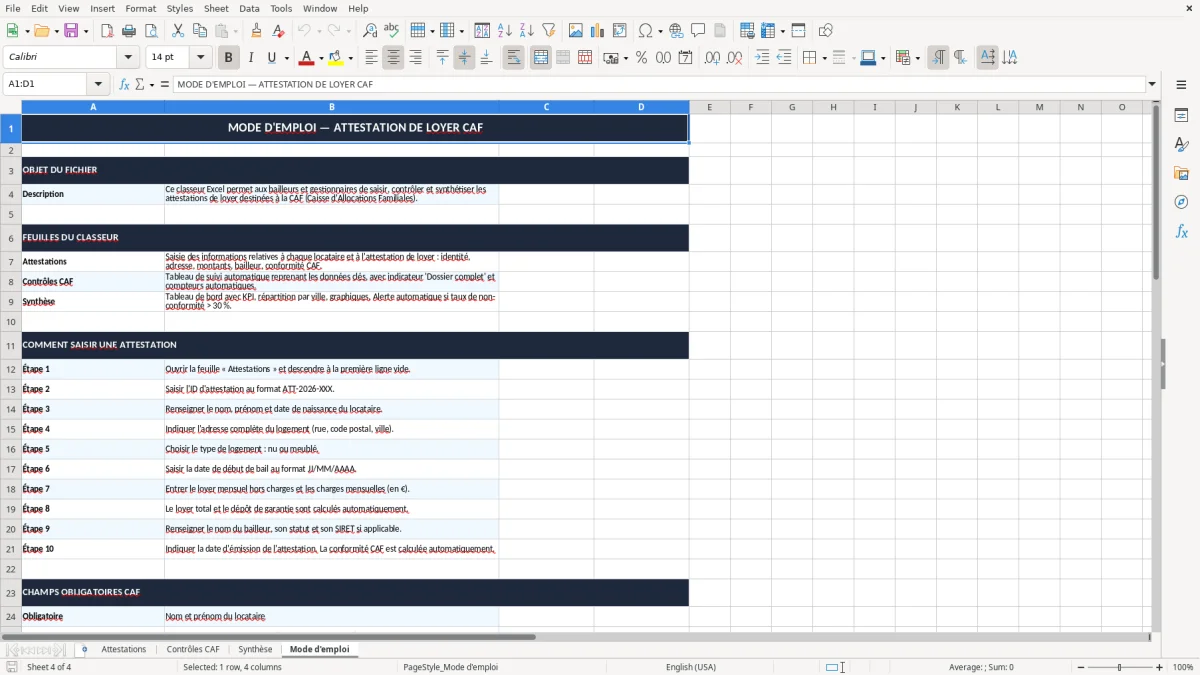This screenshot has width=1200, height=675.
Task: Toggle Bold formatting
Action: (228, 58)
